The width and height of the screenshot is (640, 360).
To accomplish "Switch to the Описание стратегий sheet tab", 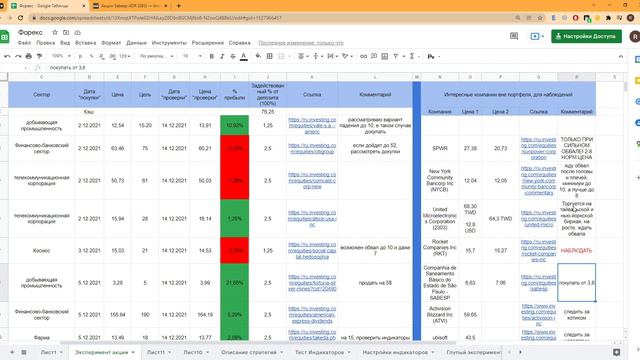I will tap(252, 352).
